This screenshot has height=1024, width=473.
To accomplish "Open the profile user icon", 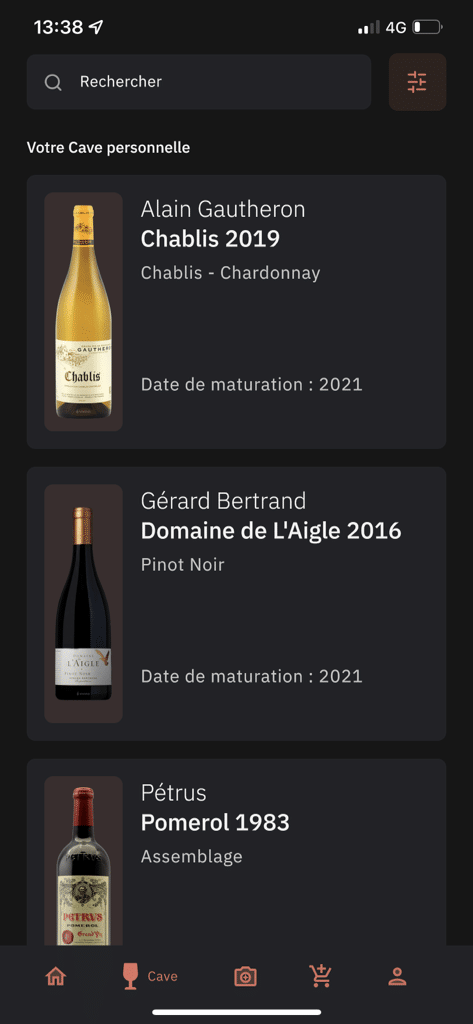I will coord(397,977).
